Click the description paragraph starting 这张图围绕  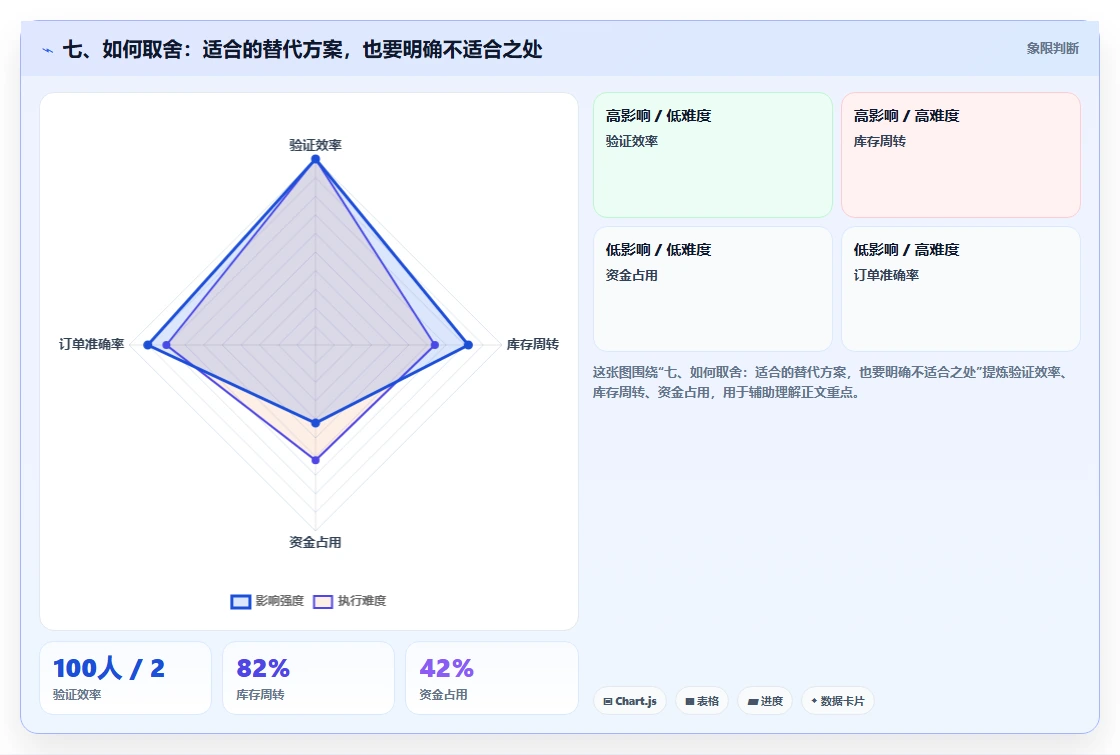coord(831,382)
